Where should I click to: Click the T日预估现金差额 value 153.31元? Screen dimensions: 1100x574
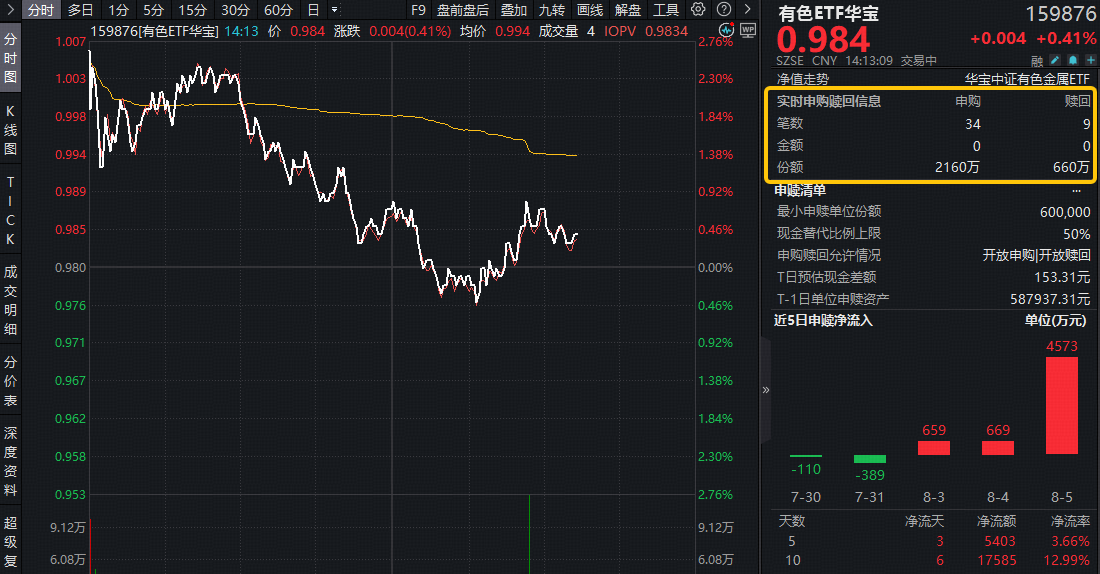pos(1062,277)
